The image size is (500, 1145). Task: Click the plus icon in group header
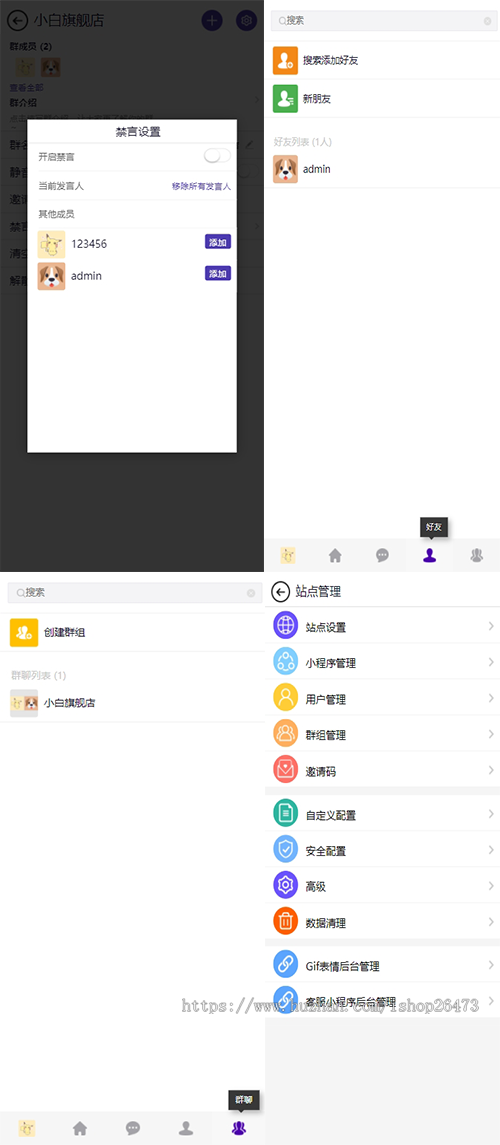tap(212, 20)
